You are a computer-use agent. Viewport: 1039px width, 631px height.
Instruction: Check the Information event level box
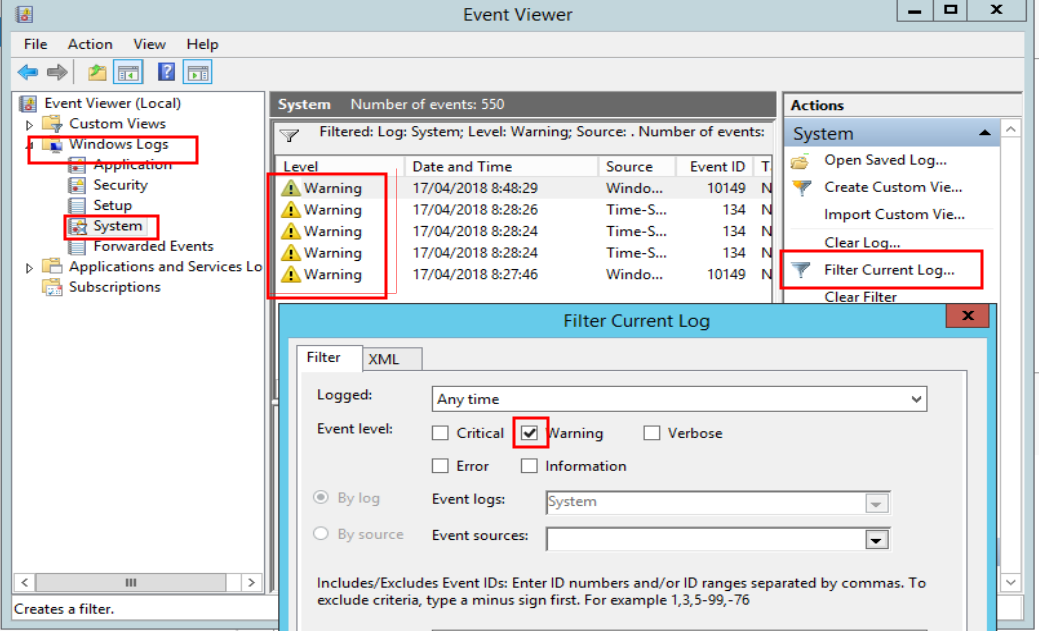(529, 466)
